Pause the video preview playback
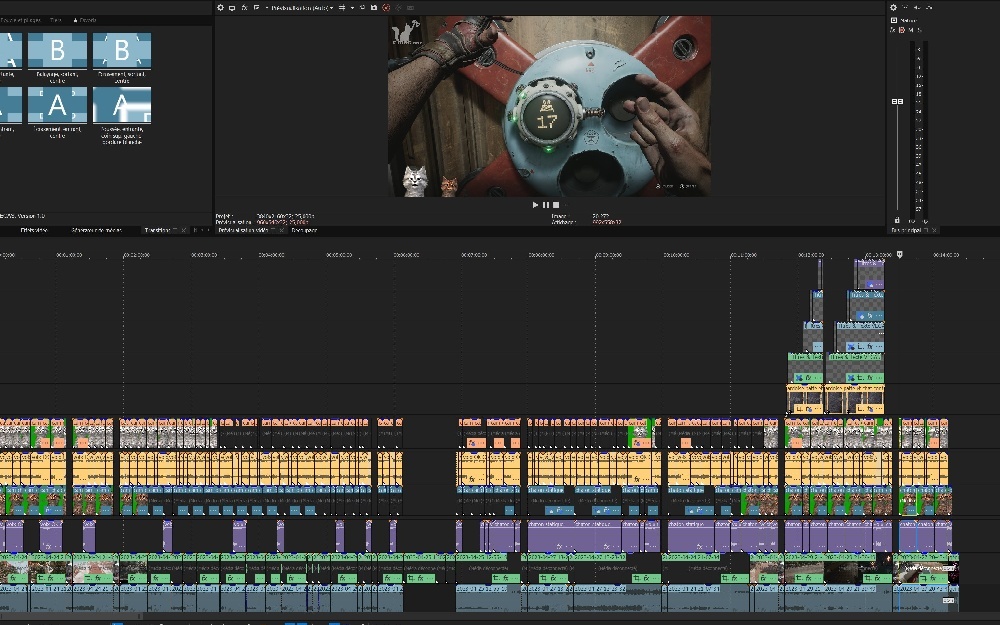The image size is (1000, 625). pyautogui.click(x=546, y=205)
